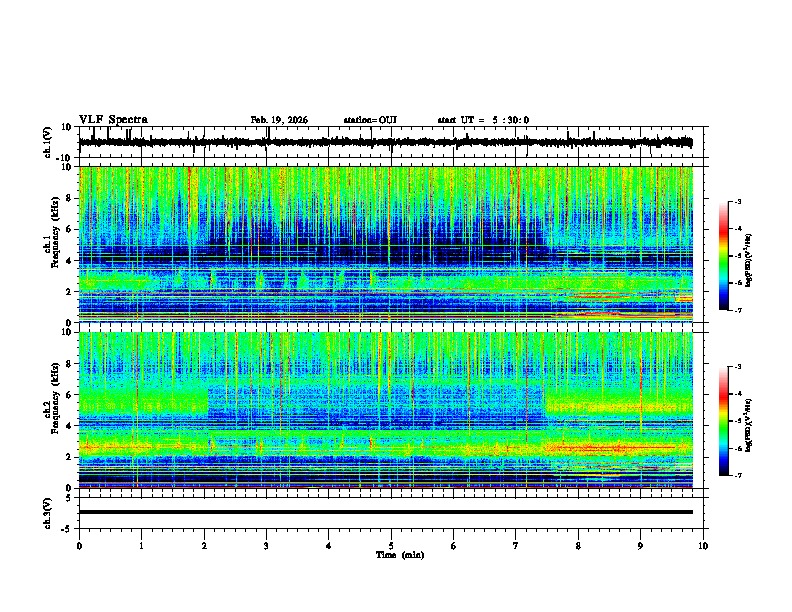Click the ch.1 Frequency (kHz) axis label
The image size is (792, 612).
52,232
